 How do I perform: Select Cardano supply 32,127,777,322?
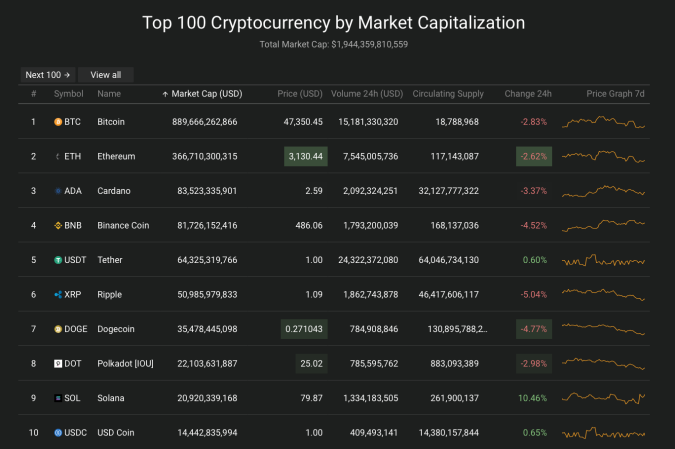click(449, 191)
